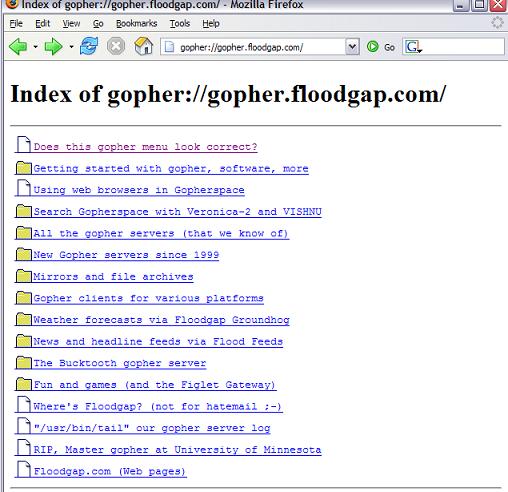Screen dimensions: 508x492
Task: Go to the Home page icon
Action: 144,46
